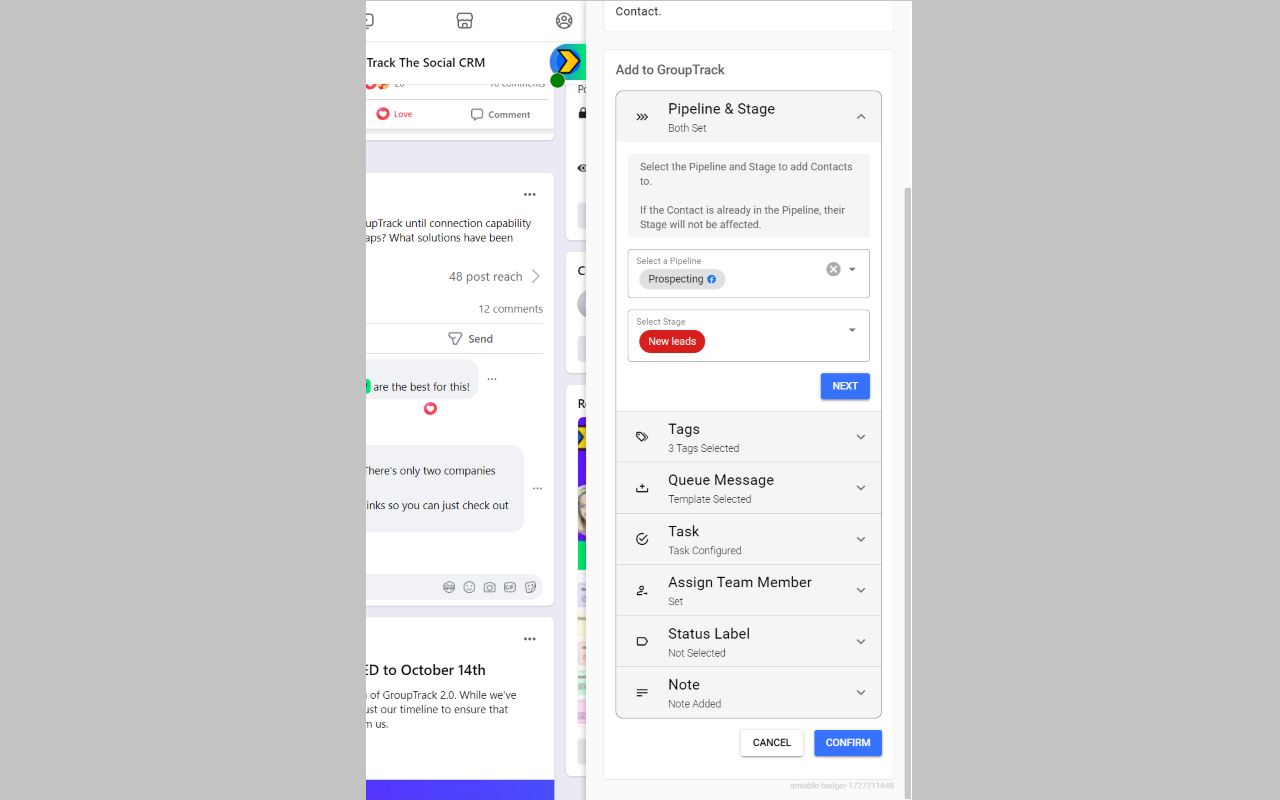This screenshot has width=1280, height=800.
Task: Click the camera icon in comment box
Action: (x=489, y=587)
